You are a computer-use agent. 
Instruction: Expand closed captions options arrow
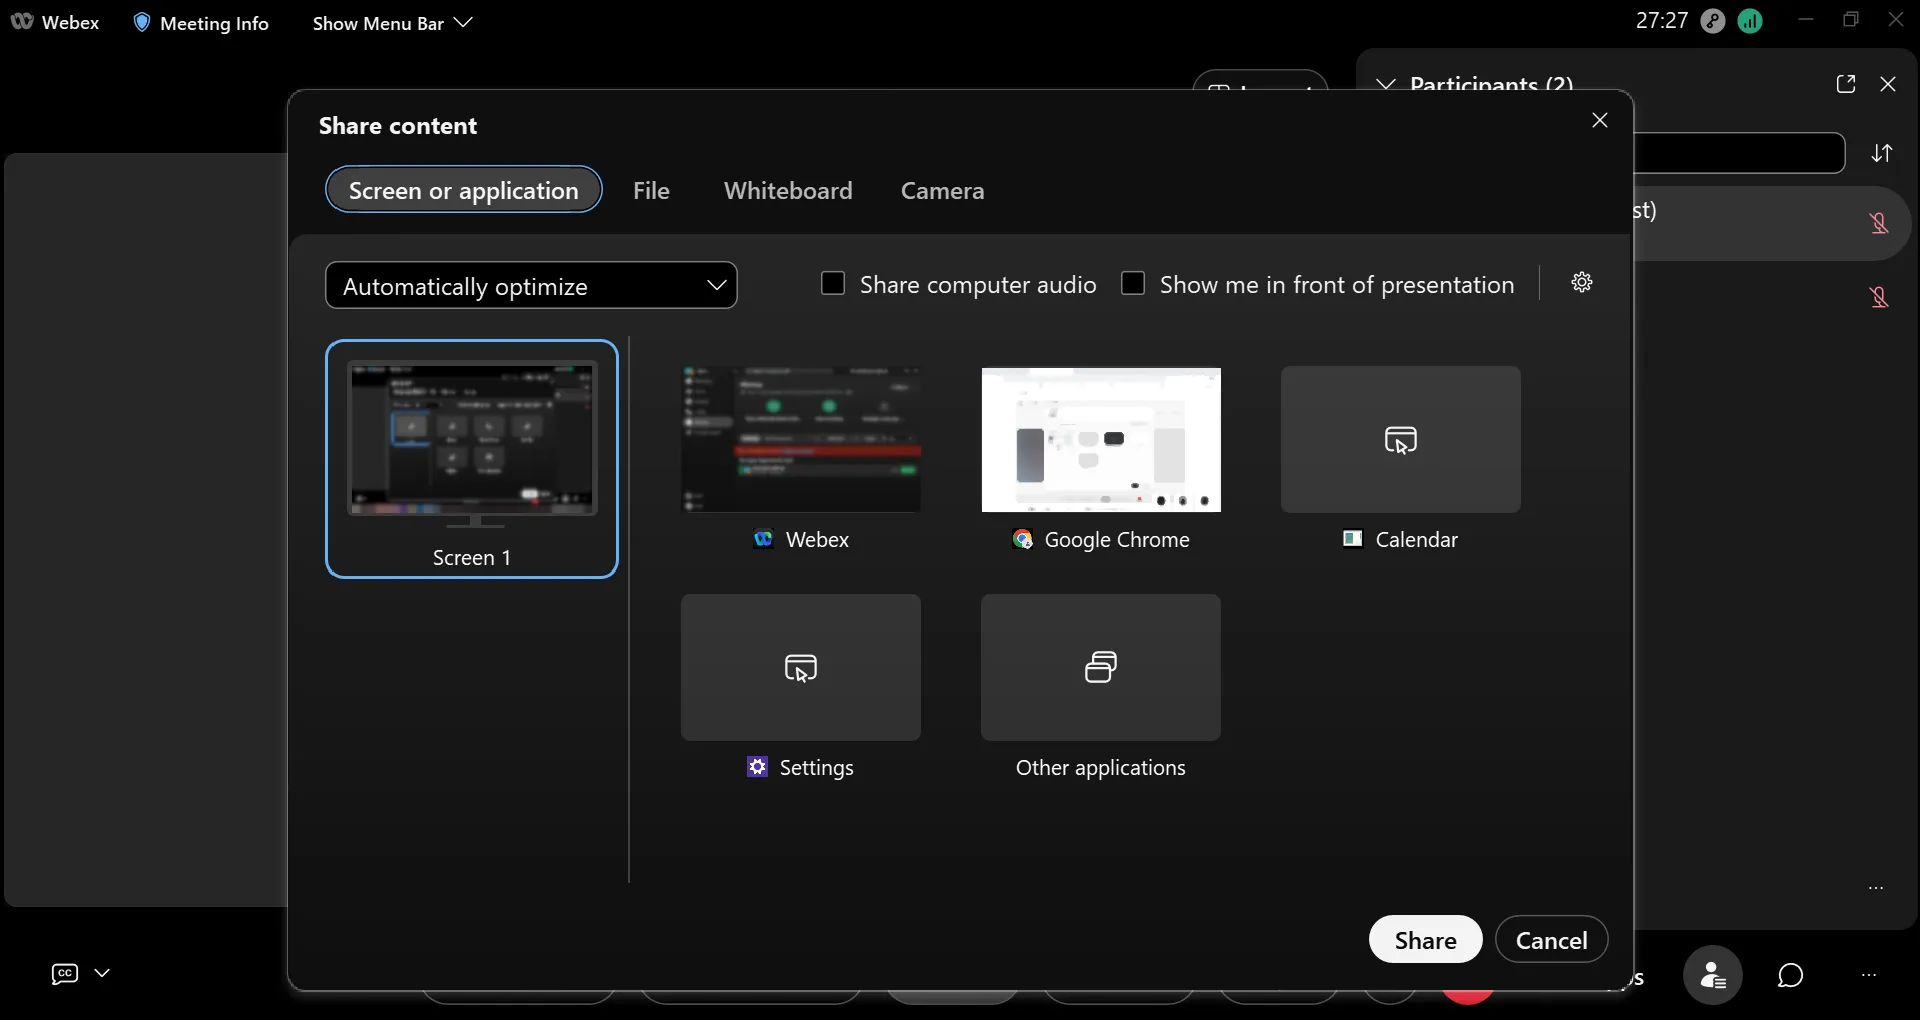coord(102,973)
